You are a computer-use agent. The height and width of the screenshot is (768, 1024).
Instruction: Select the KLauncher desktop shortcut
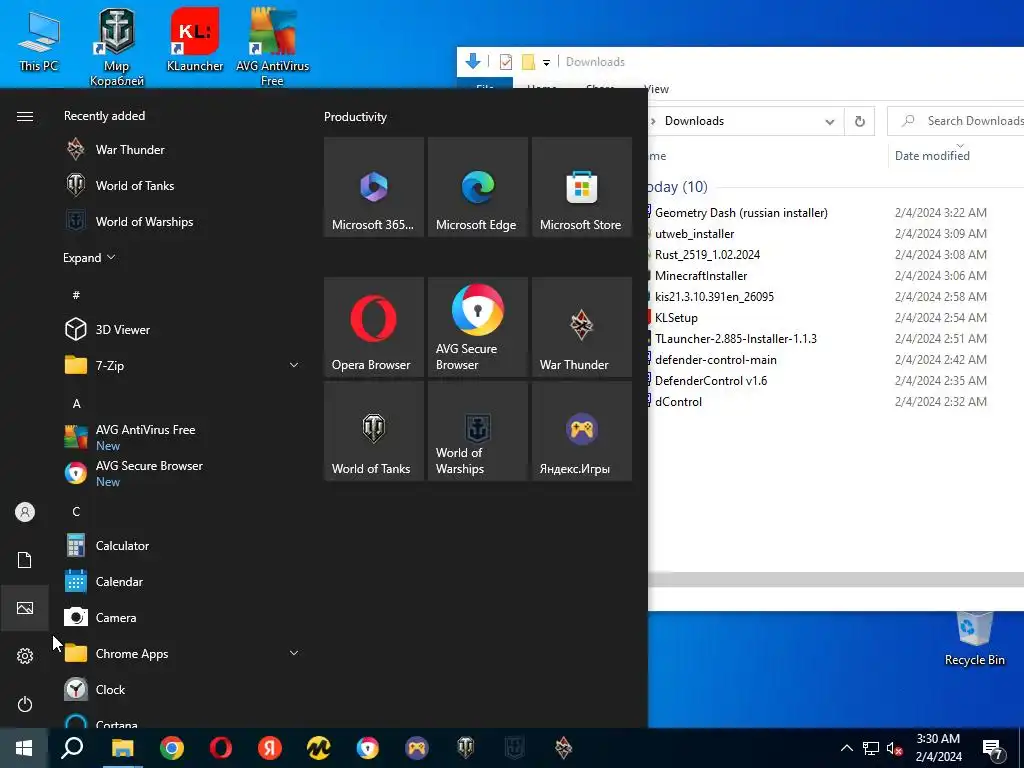coord(195,40)
